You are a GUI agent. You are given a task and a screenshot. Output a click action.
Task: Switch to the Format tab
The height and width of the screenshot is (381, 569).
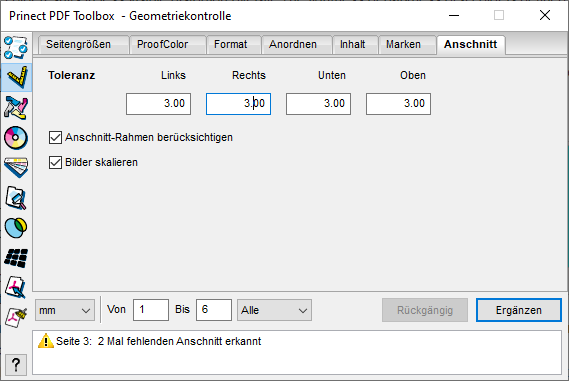234,45
